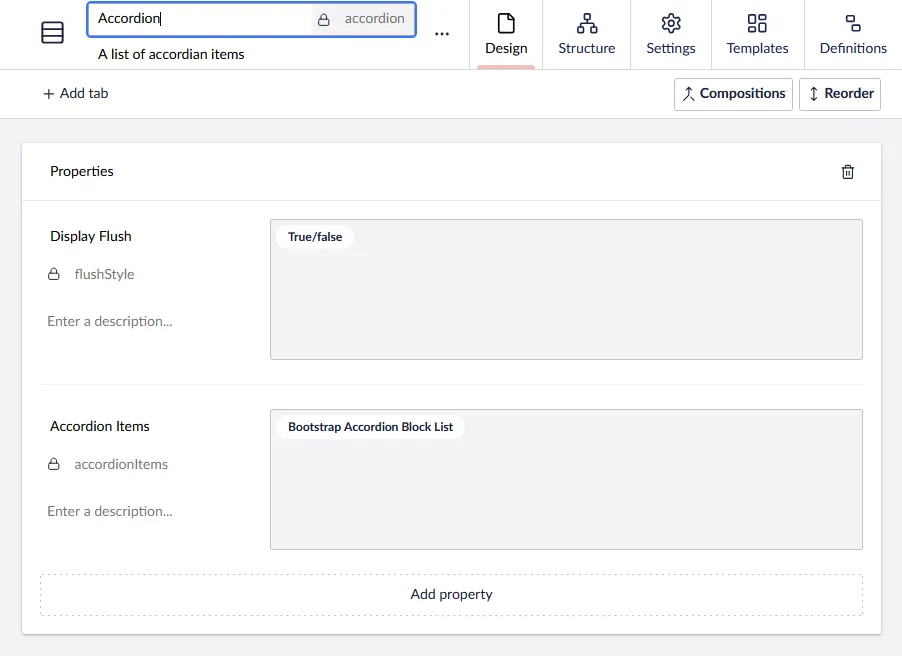
Task: Click the document type icon beside name field
Action: pos(52,33)
